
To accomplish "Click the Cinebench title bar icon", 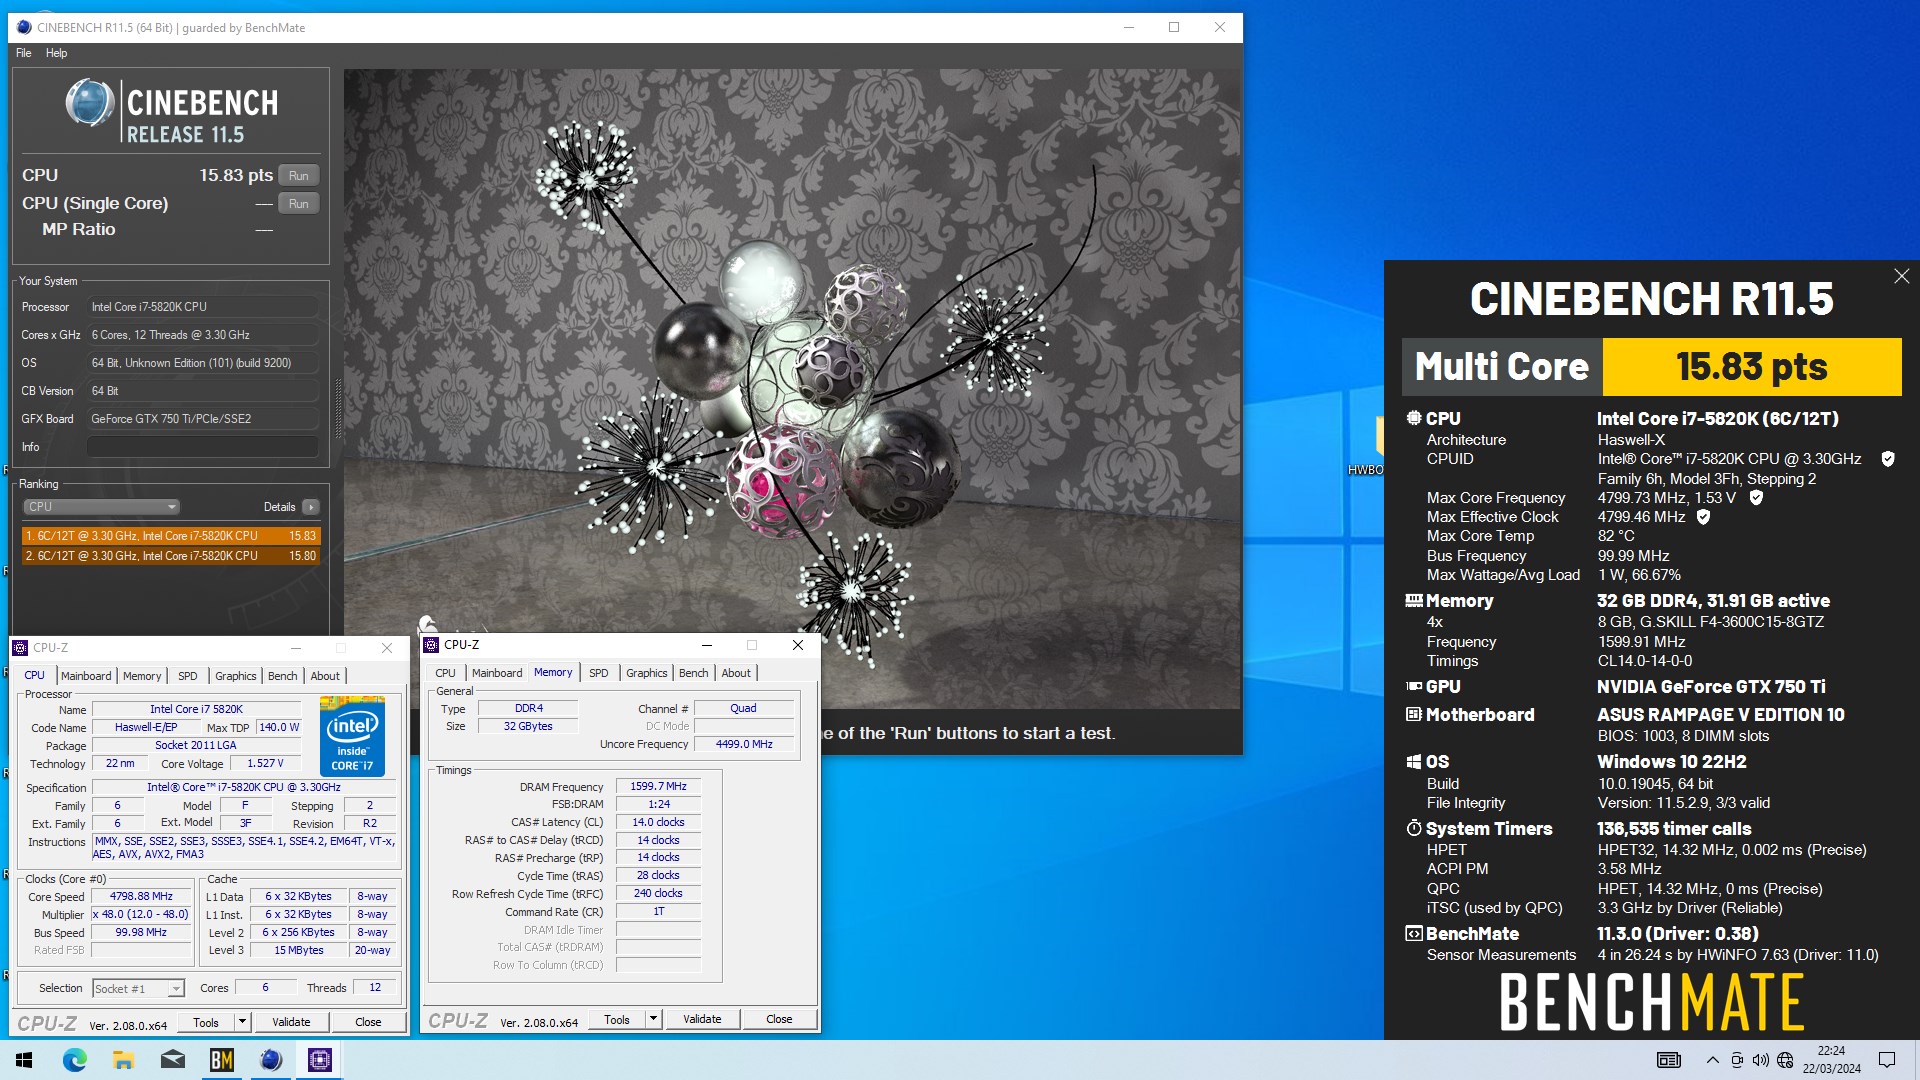I will coord(24,28).
